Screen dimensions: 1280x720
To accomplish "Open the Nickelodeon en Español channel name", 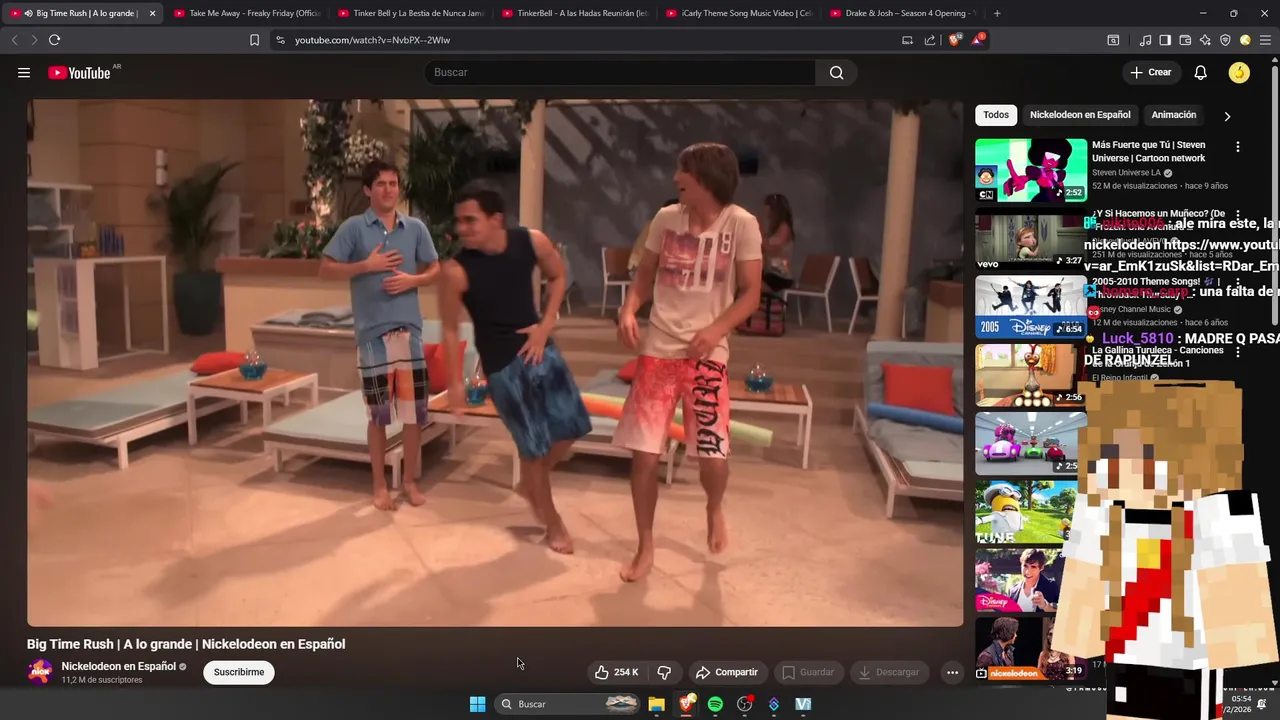I will tap(118, 666).
